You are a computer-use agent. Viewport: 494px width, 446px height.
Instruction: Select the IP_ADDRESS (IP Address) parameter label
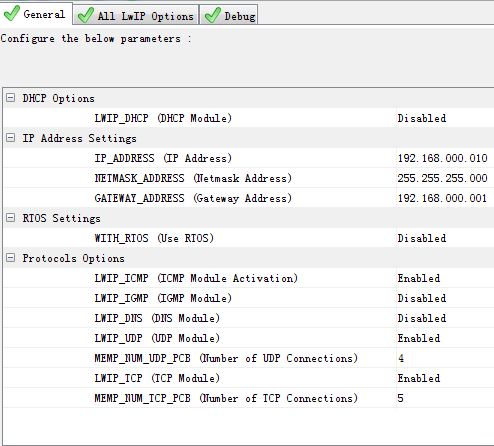(163, 158)
